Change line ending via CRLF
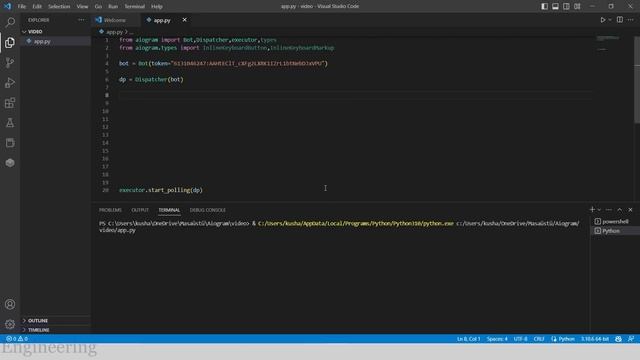 [x=539, y=339]
